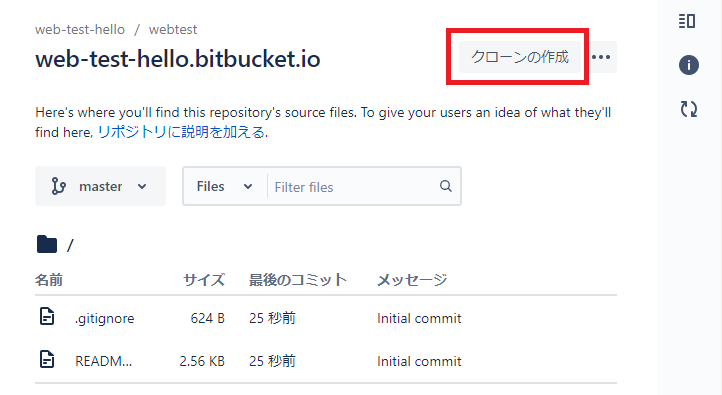Open the repository info icon

688,65
